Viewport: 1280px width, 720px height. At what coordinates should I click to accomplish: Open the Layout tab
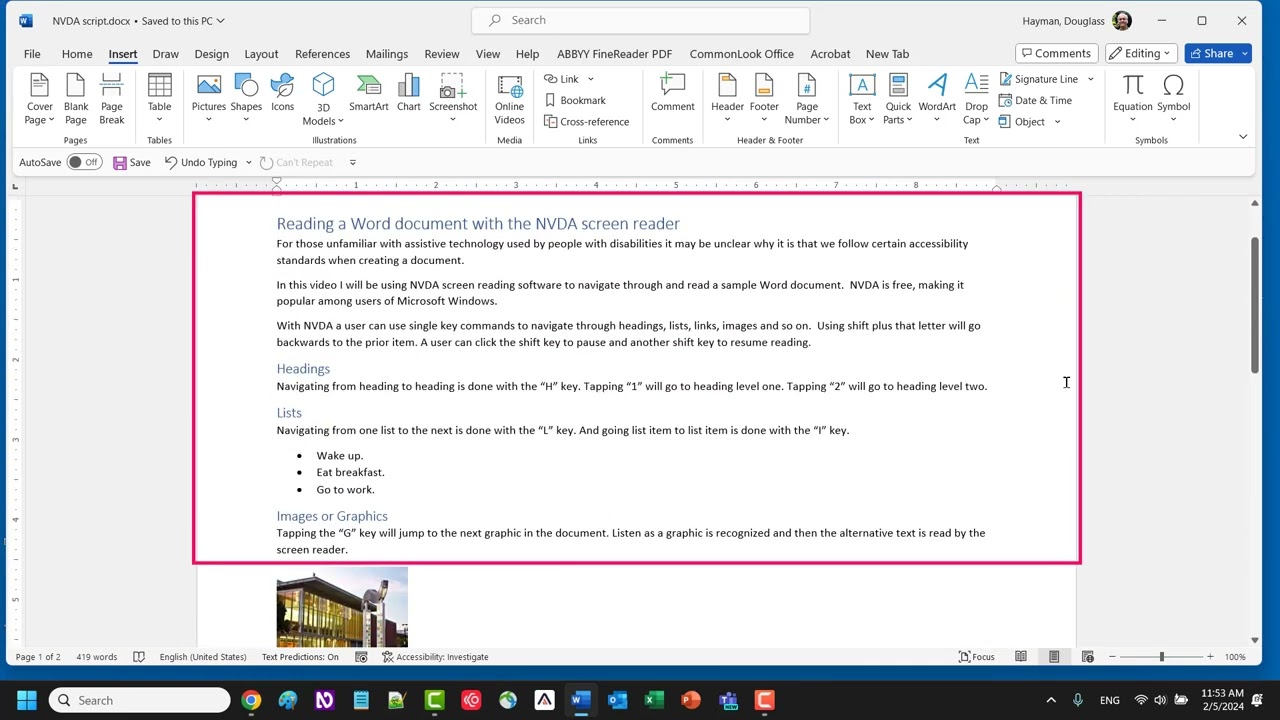tap(262, 54)
